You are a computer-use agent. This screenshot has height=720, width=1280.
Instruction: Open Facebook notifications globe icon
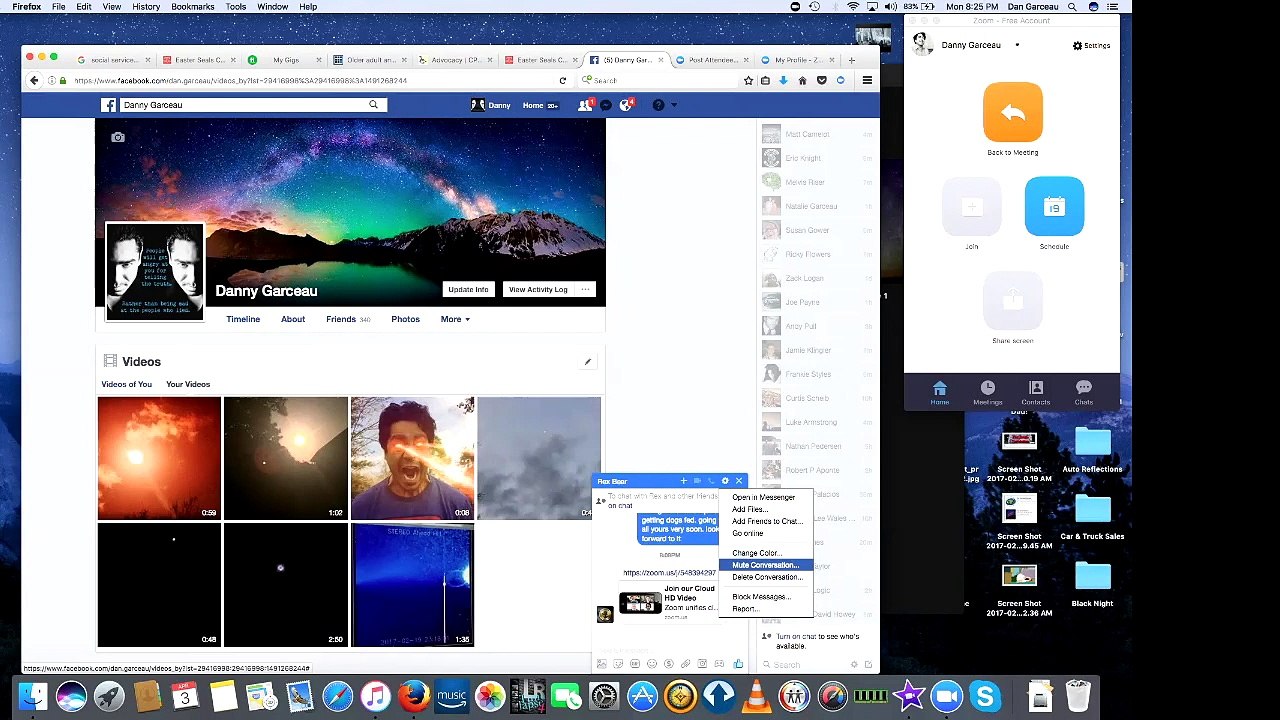click(x=627, y=105)
